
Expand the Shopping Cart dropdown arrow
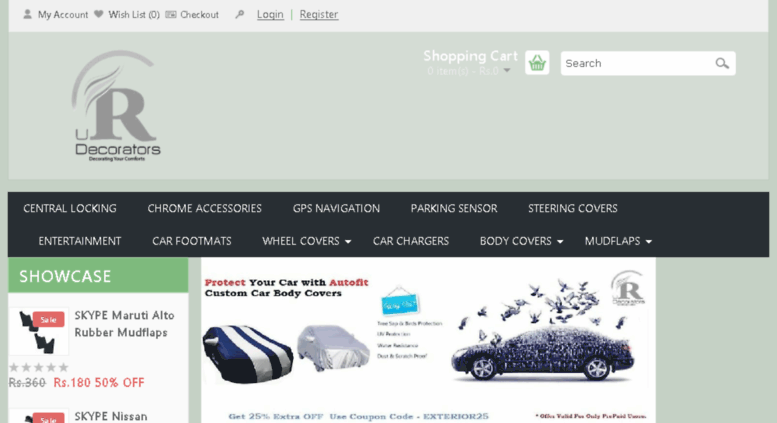[x=507, y=70]
